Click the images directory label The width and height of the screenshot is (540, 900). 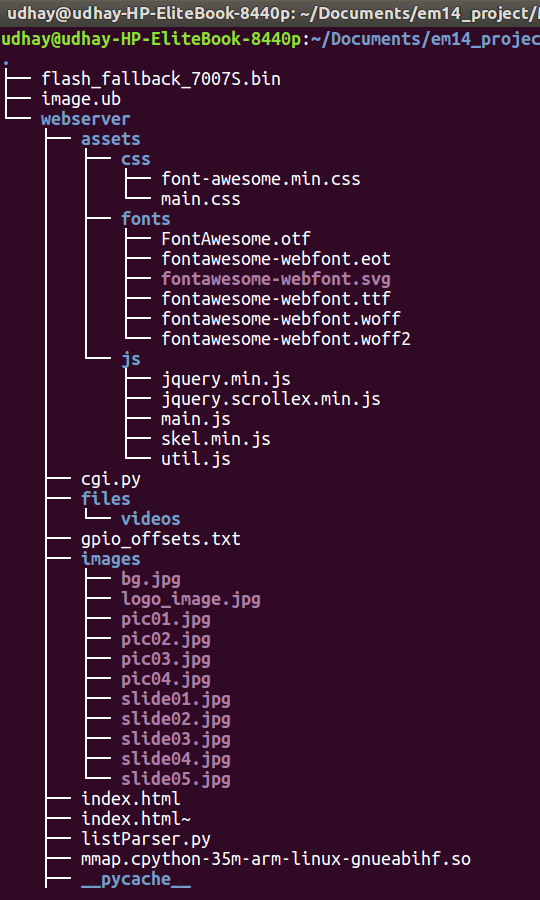[111, 559]
